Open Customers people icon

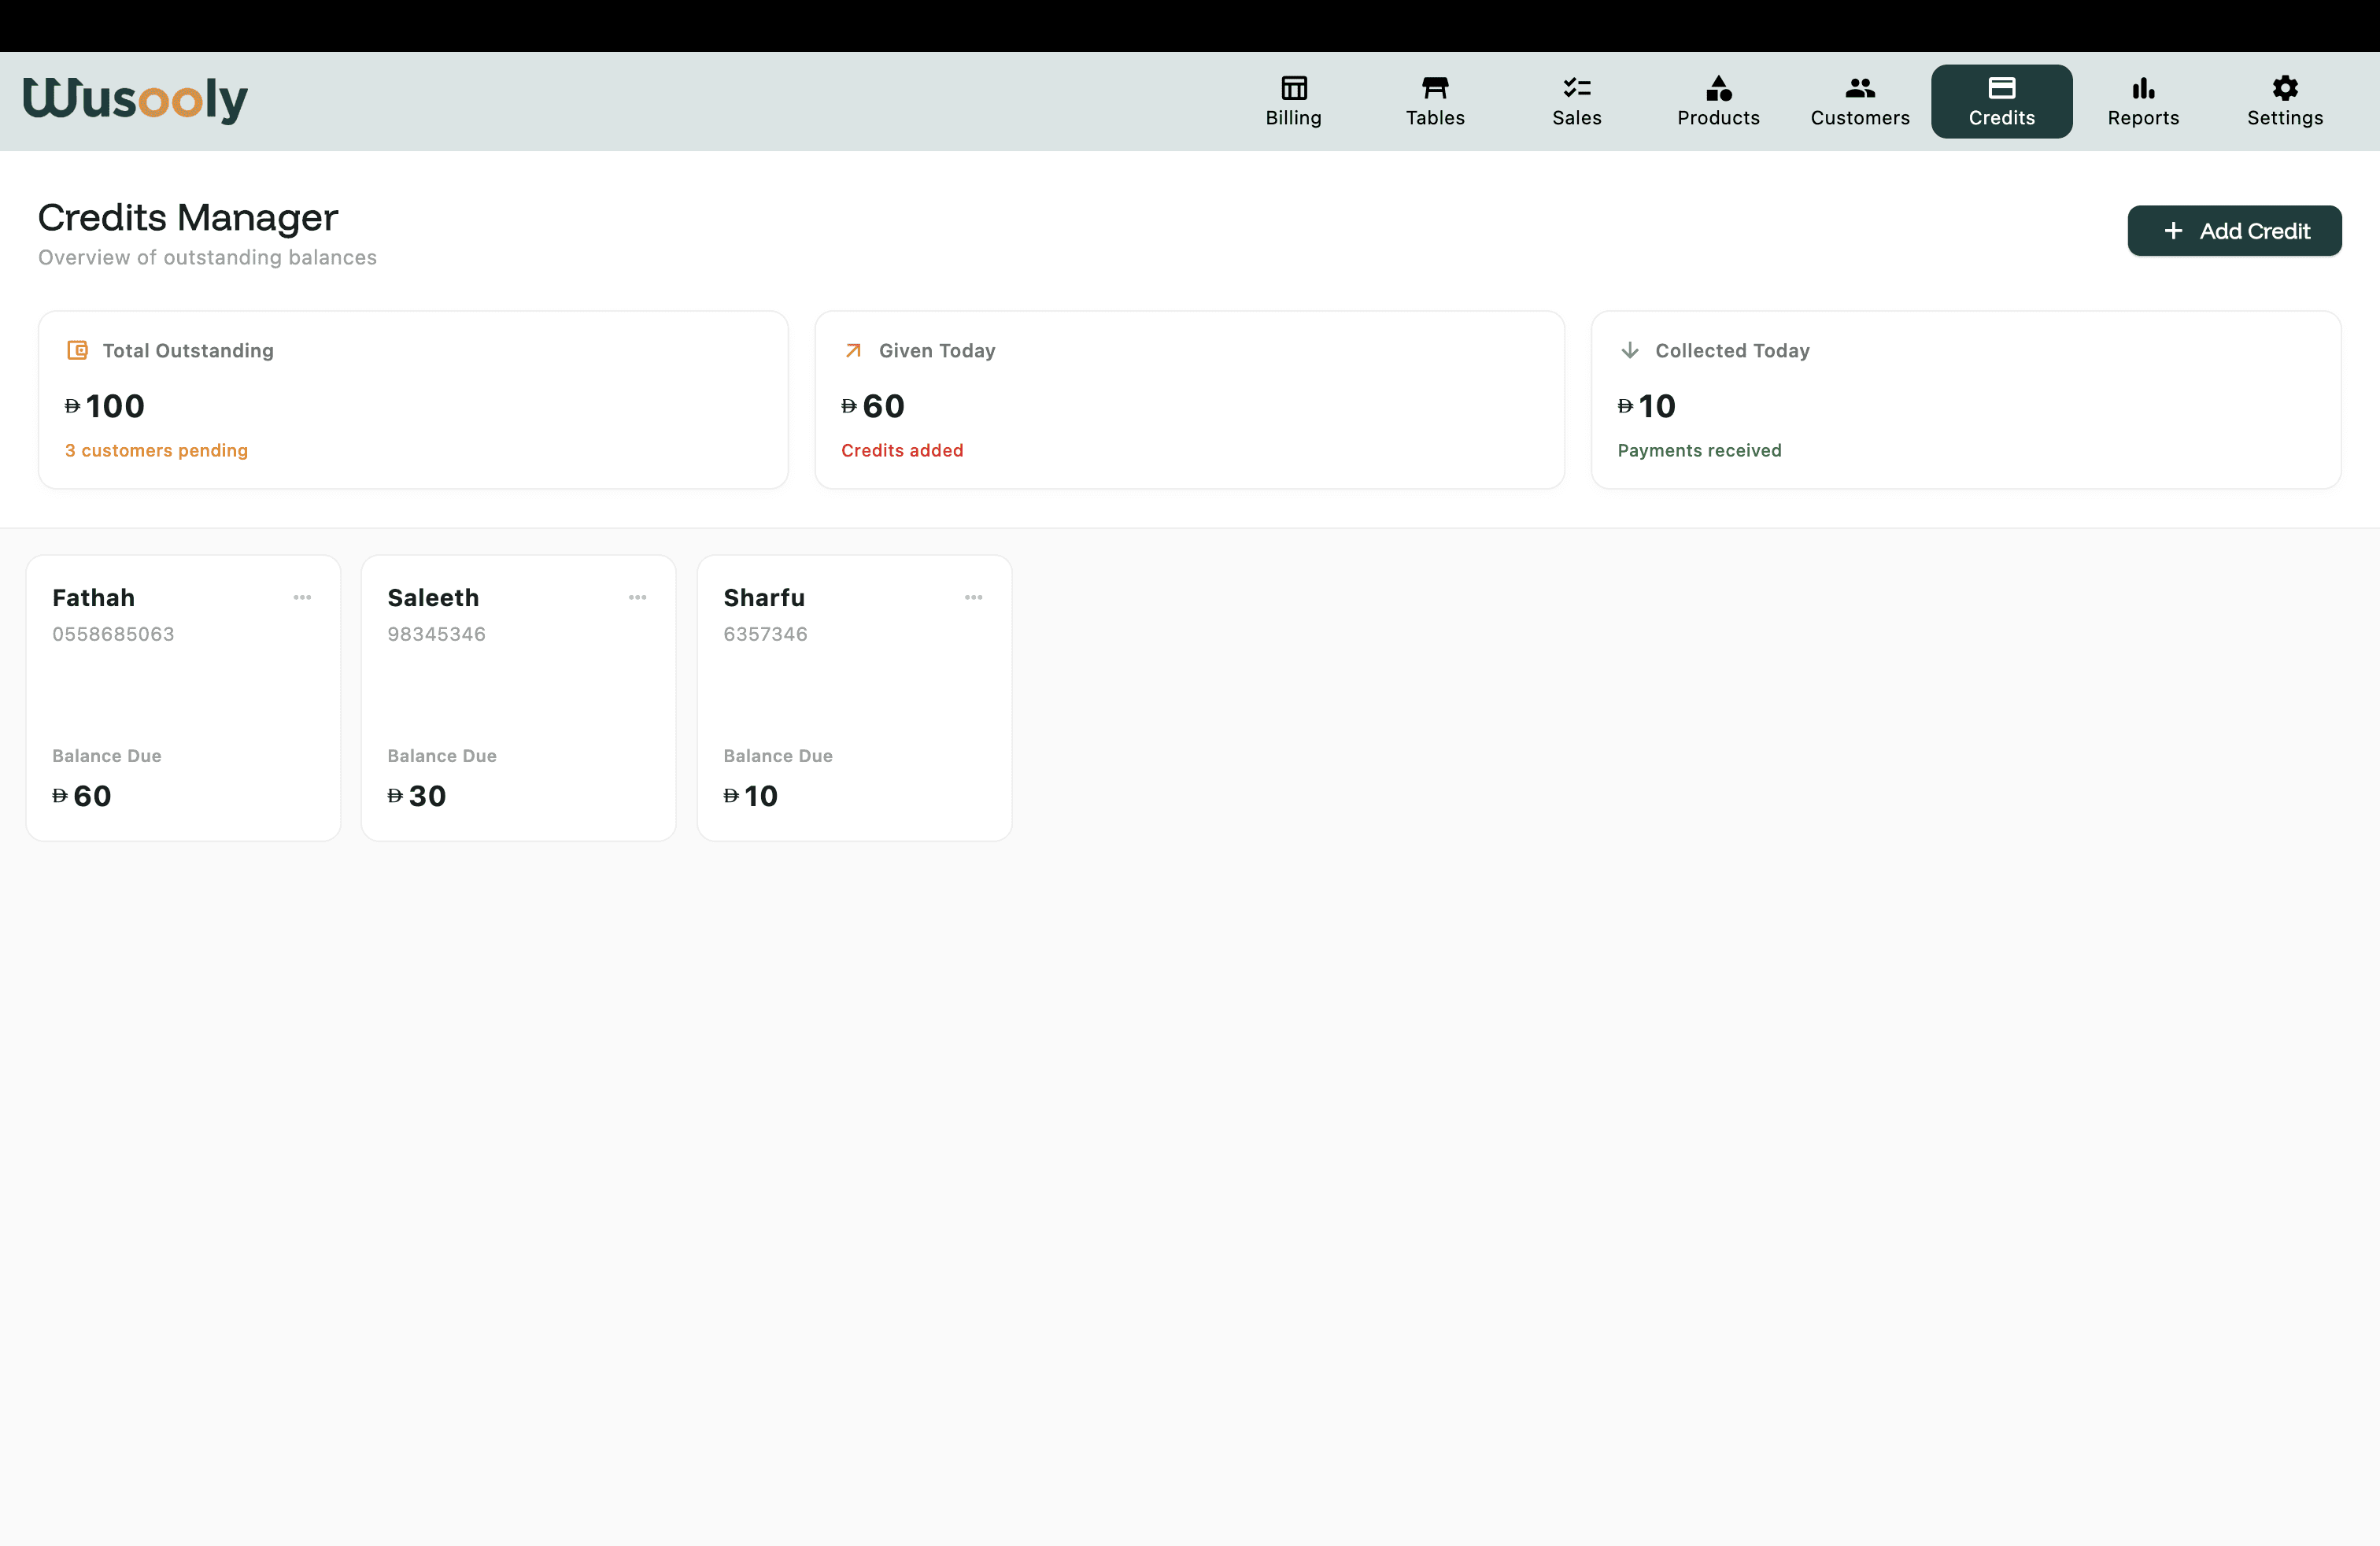point(1859,88)
